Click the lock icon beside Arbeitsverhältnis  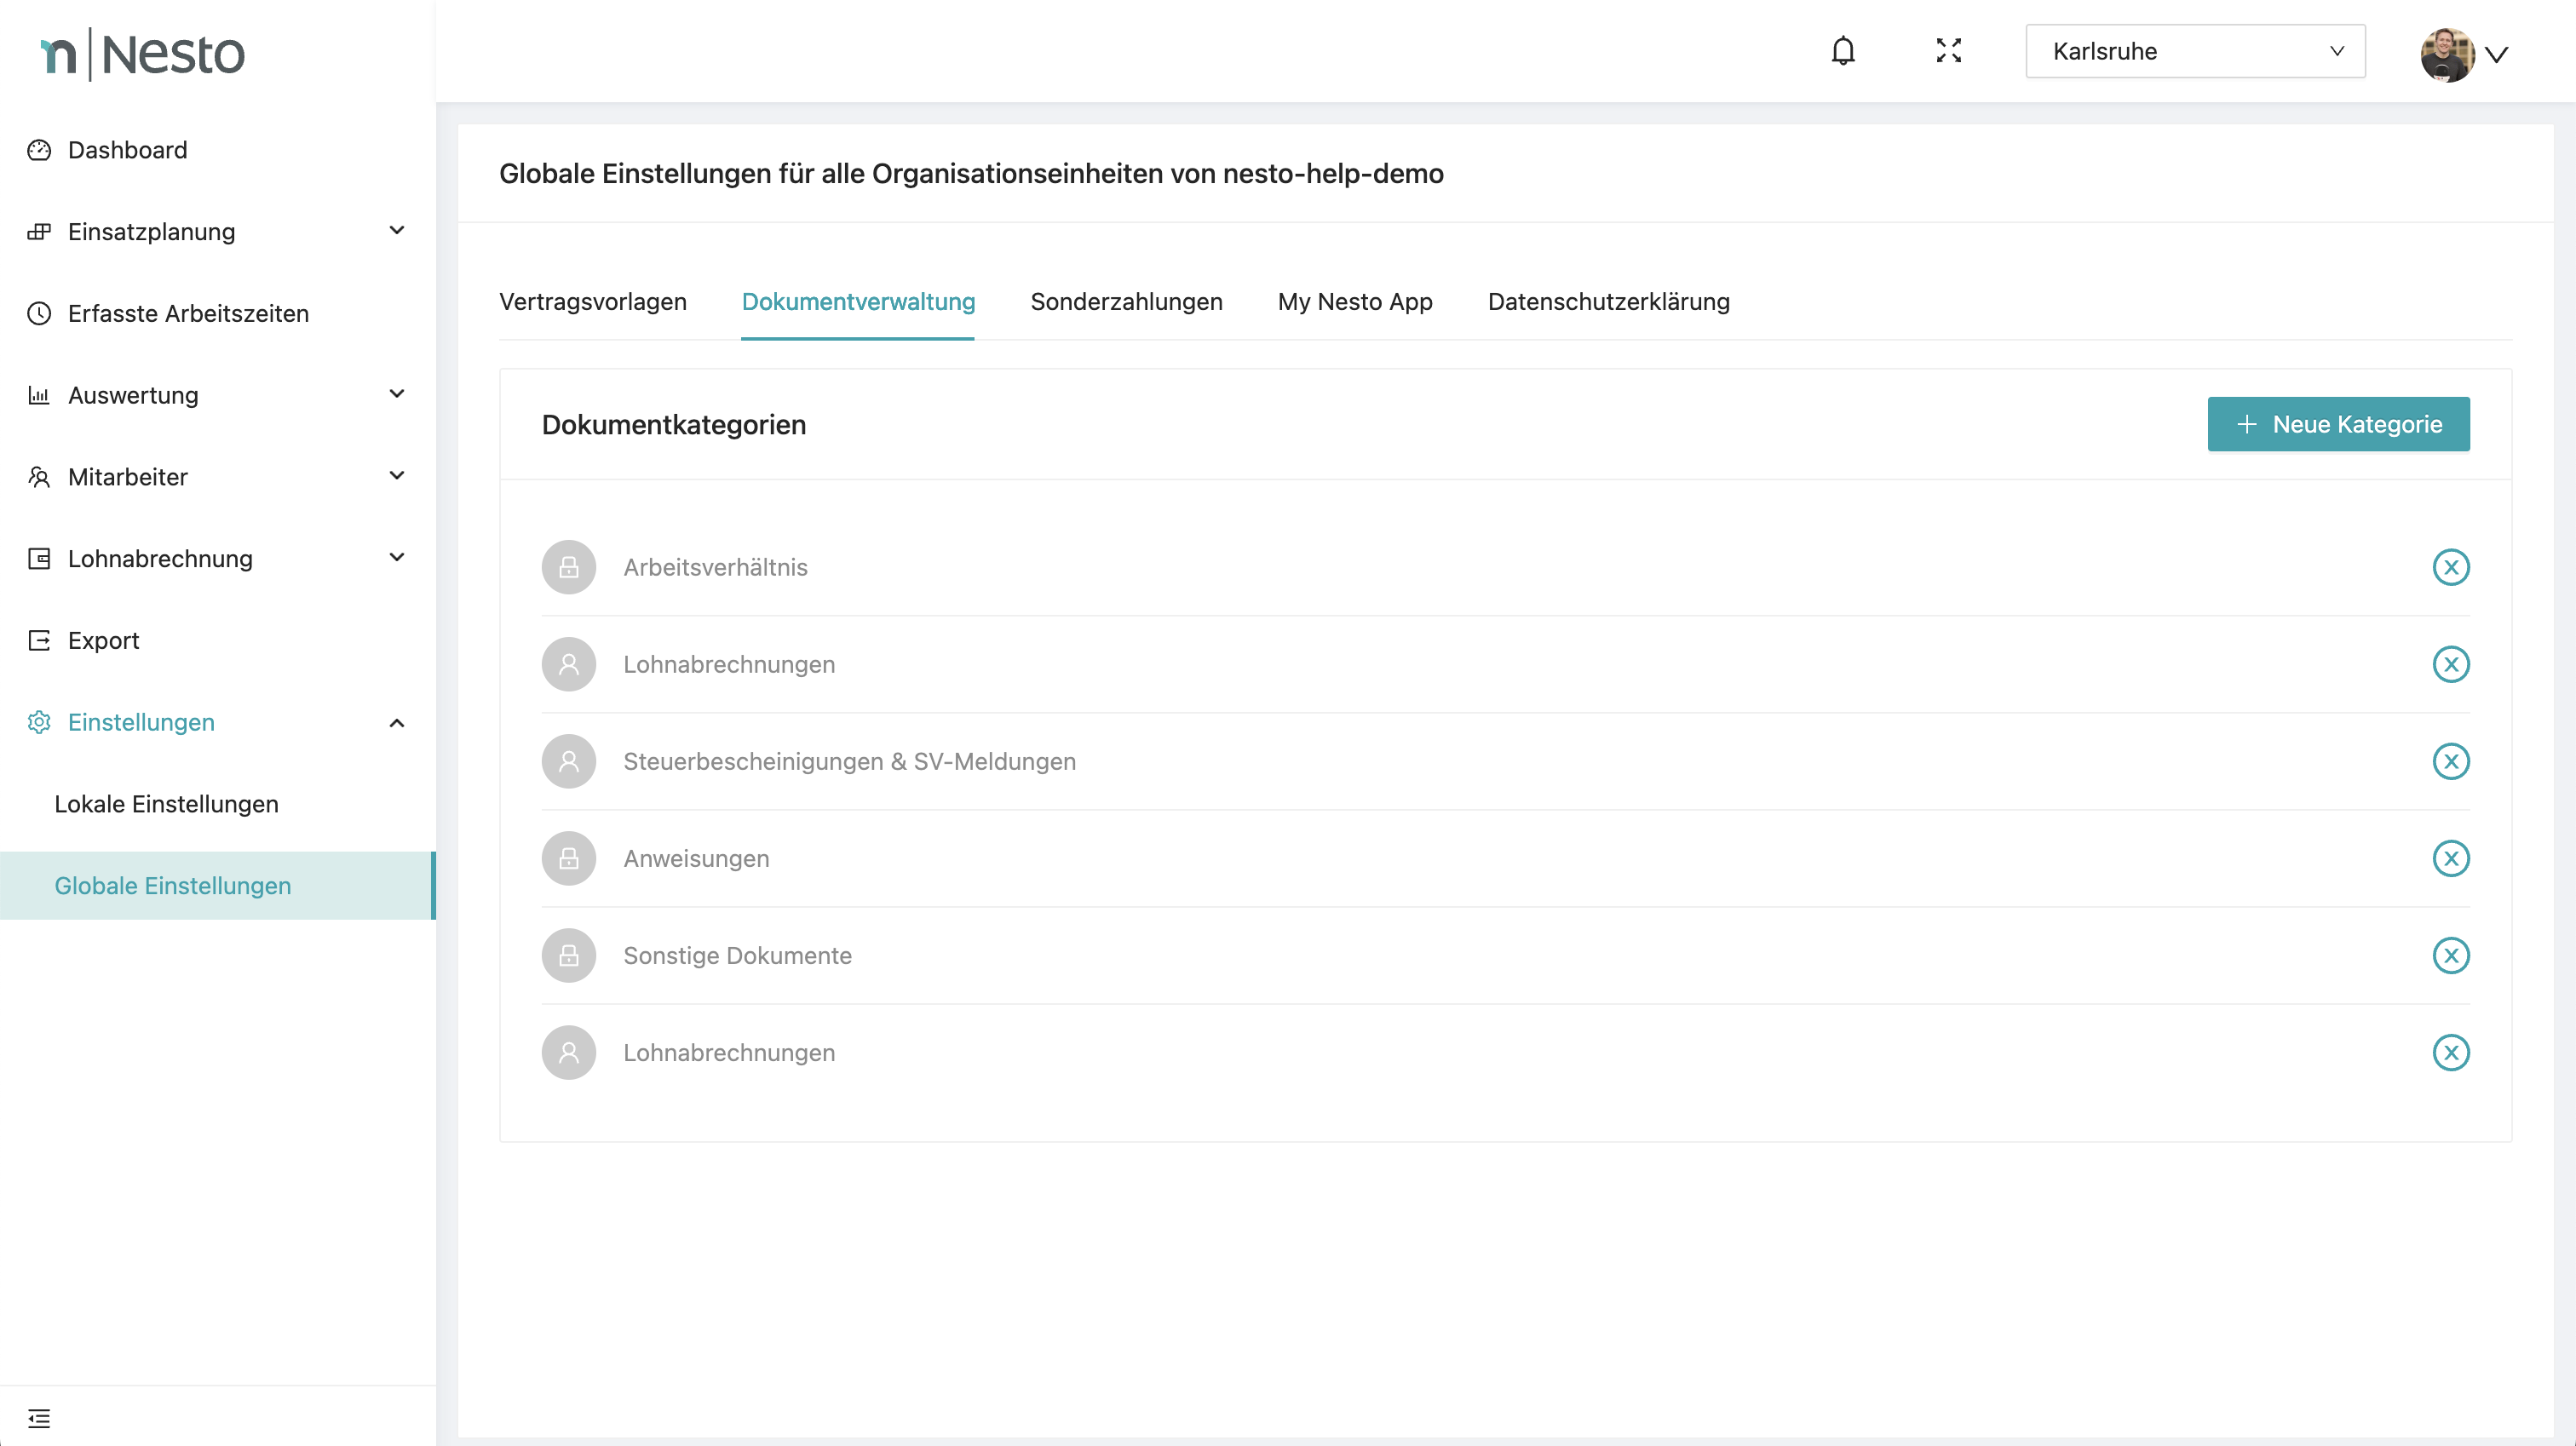pyautogui.click(x=568, y=567)
